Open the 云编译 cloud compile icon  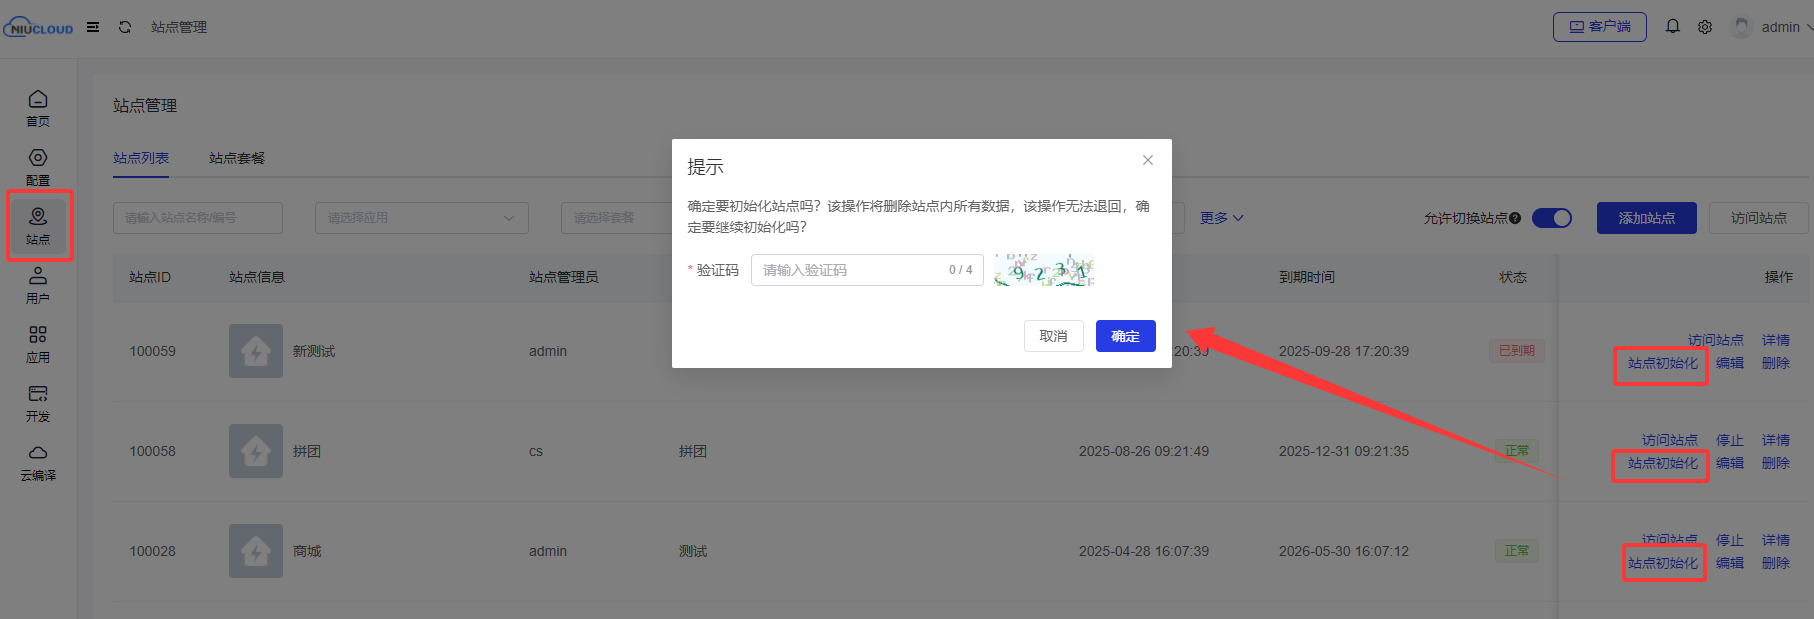pyautogui.click(x=38, y=461)
